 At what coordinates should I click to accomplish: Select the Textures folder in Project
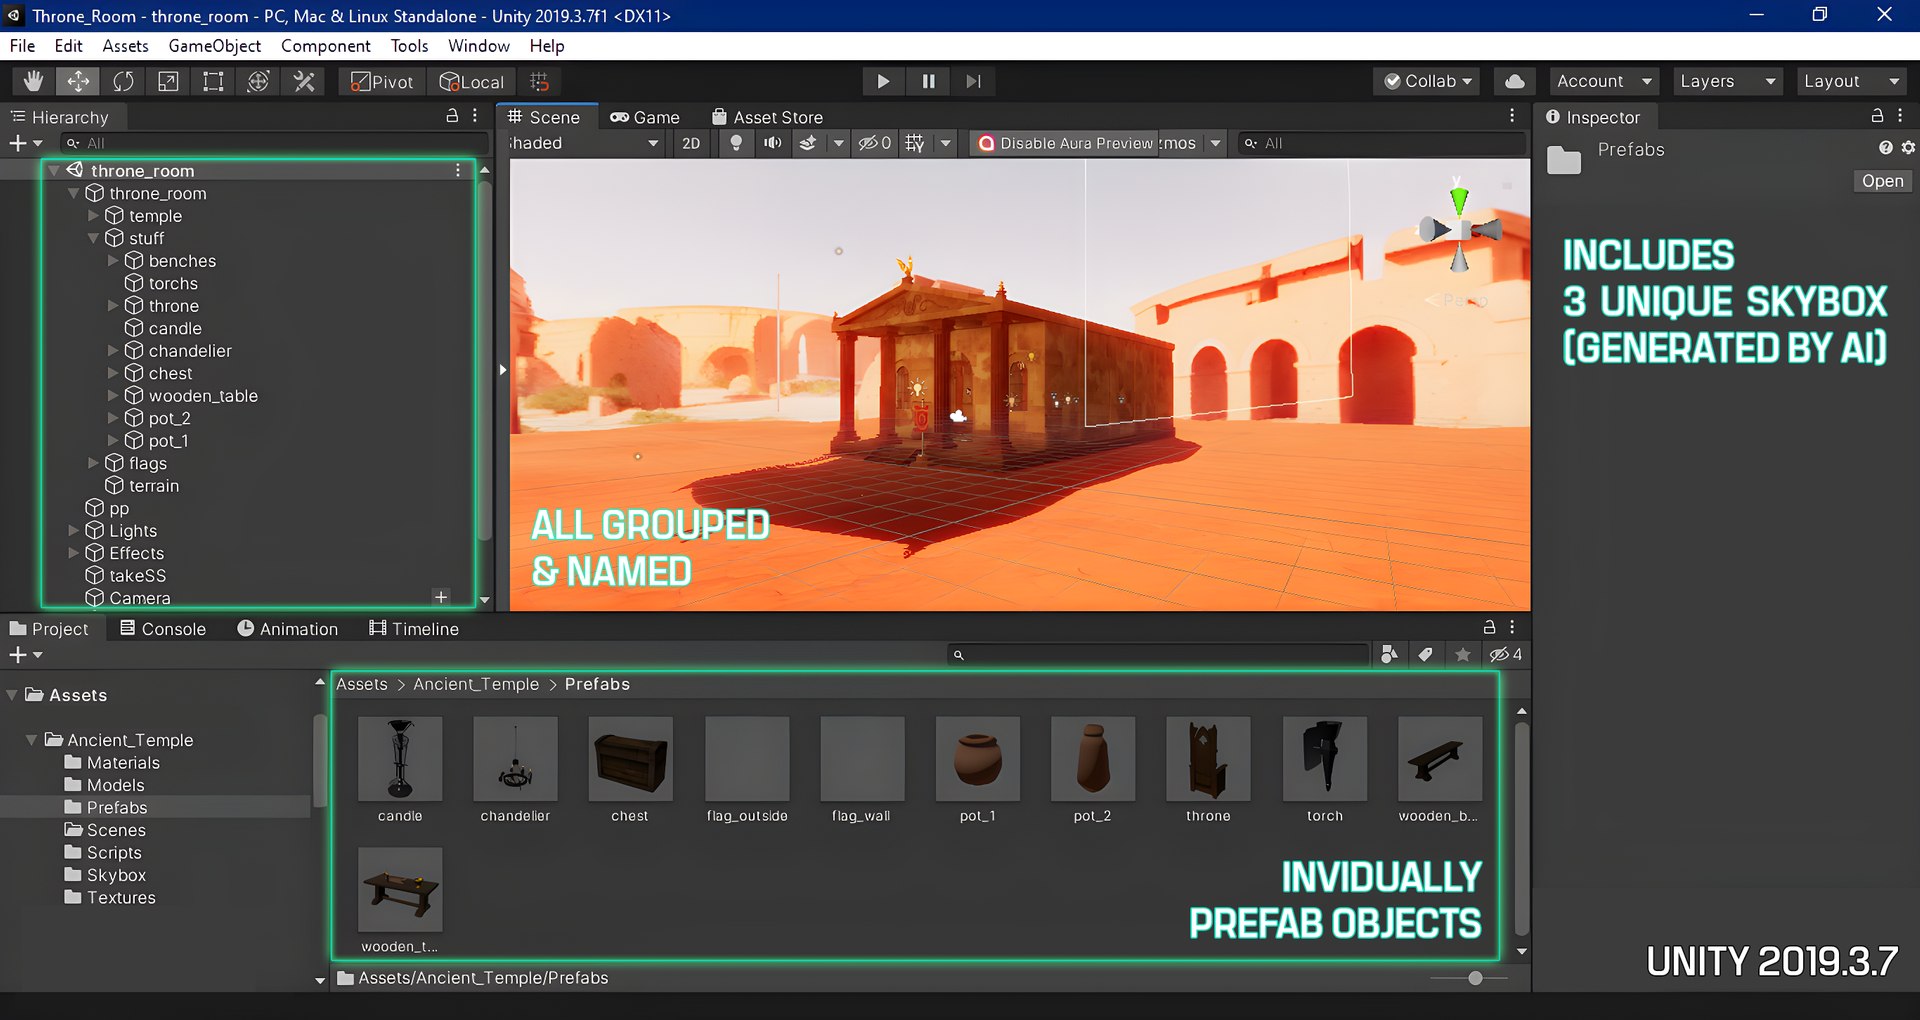121,898
